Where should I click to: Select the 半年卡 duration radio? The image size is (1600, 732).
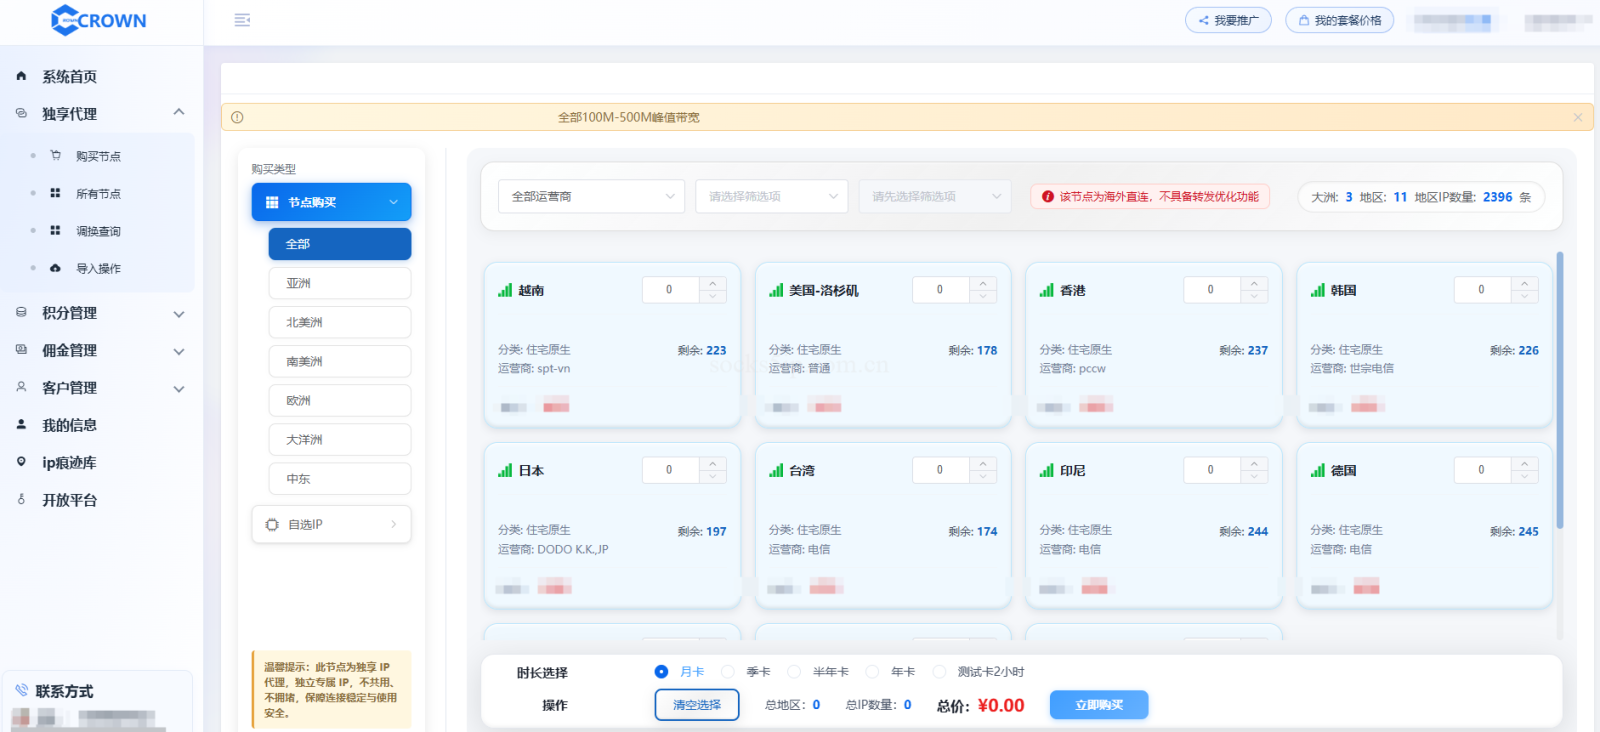794,672
